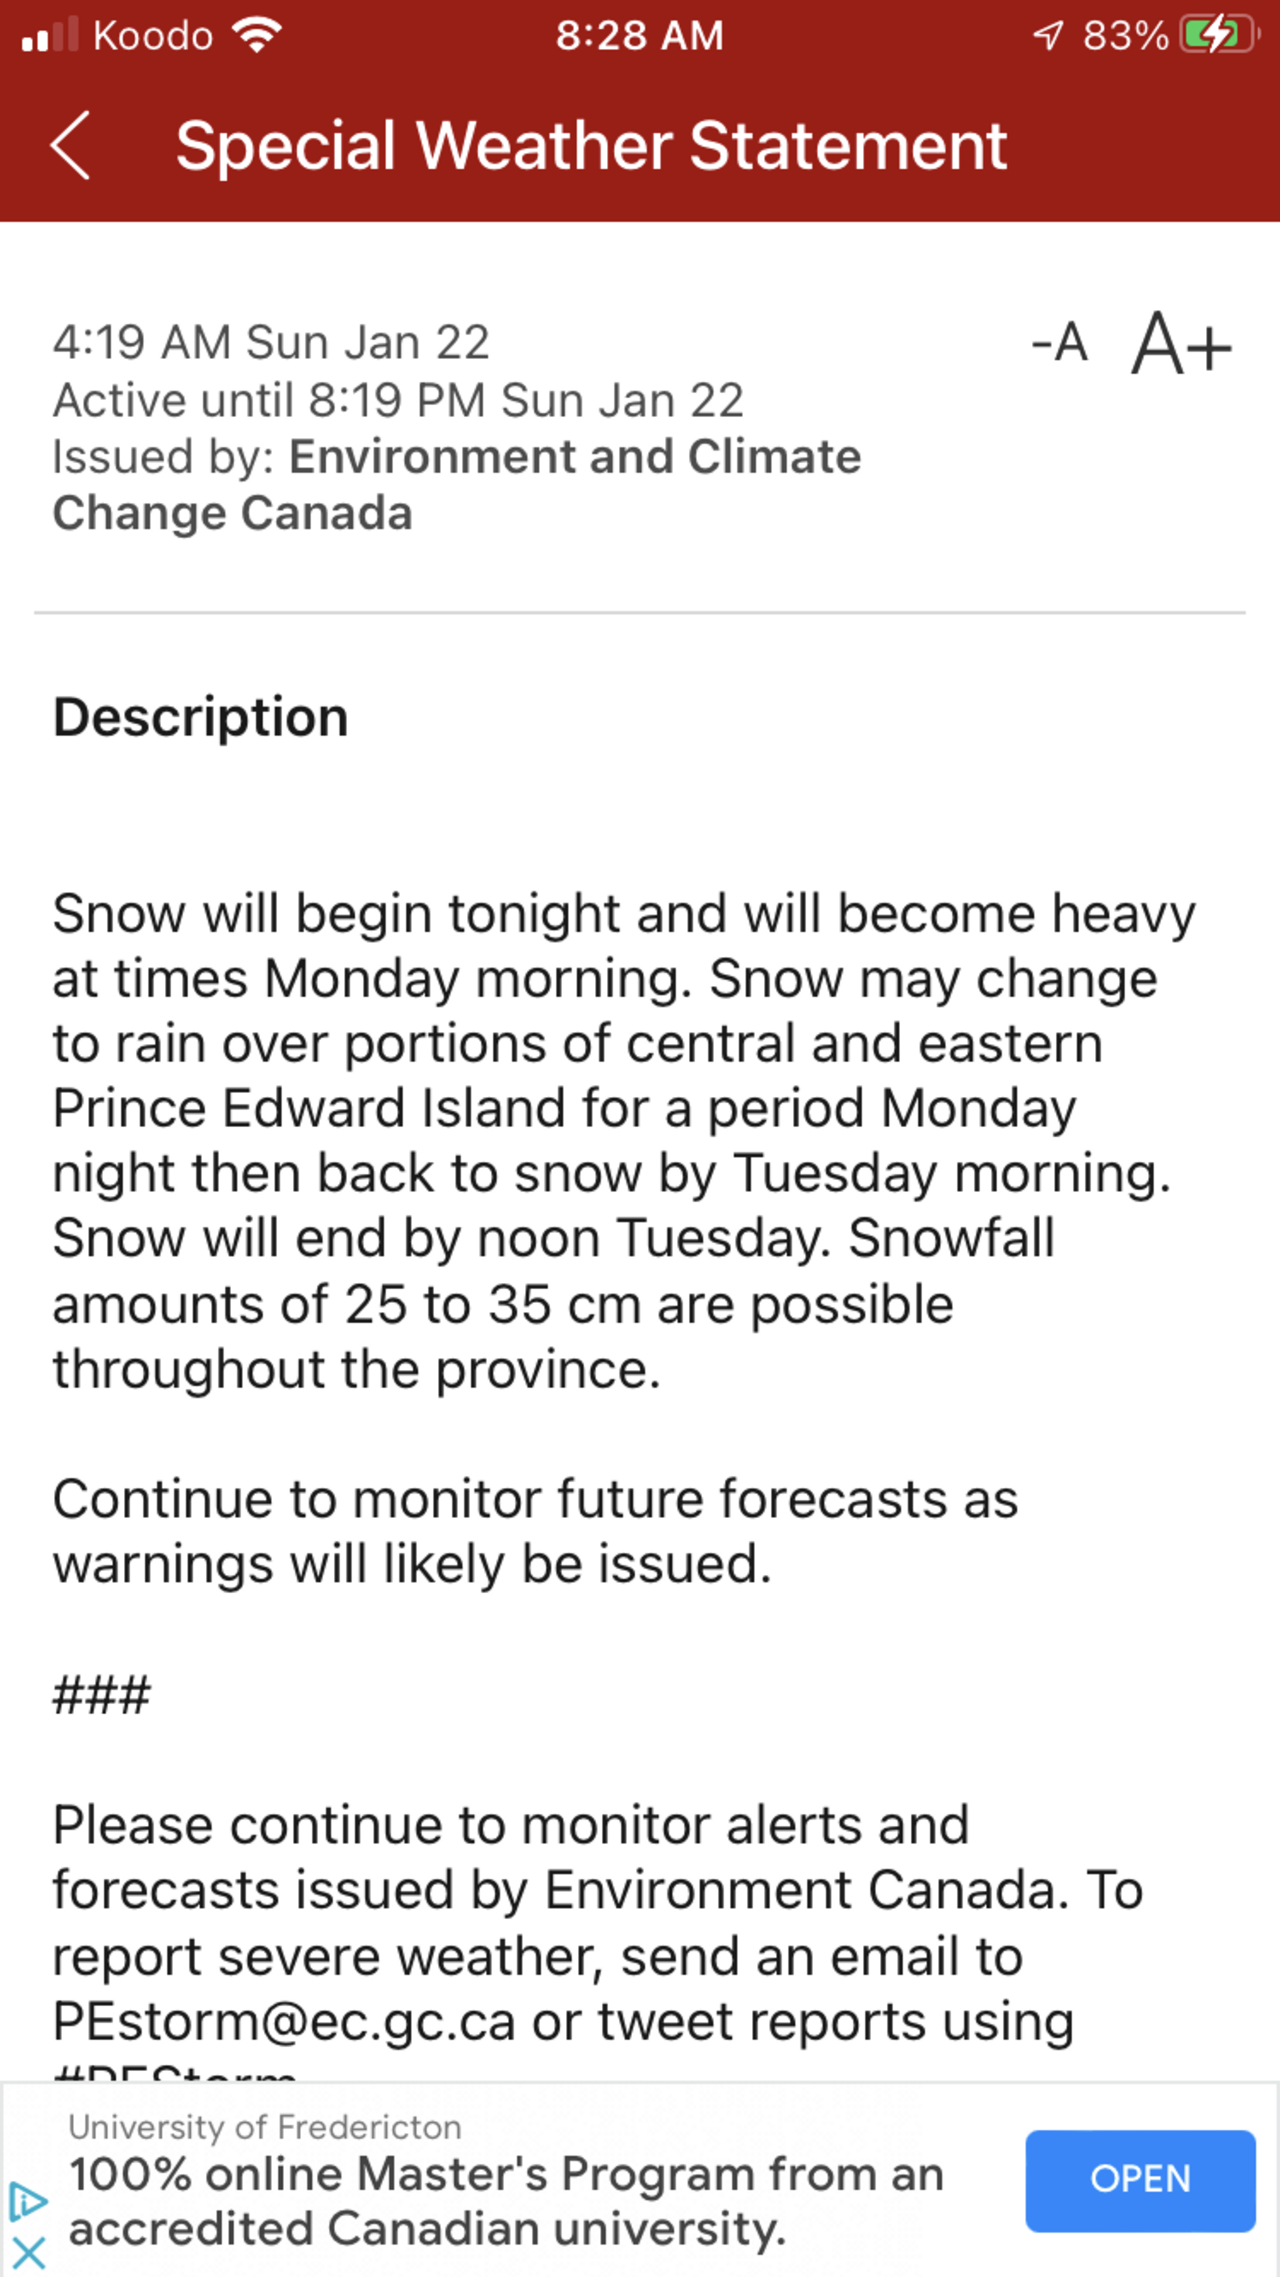Screen dimensions: 1280x2277
Task: Tap the 8:28 AM status bar clock
Action: click(x=639, y=36)
